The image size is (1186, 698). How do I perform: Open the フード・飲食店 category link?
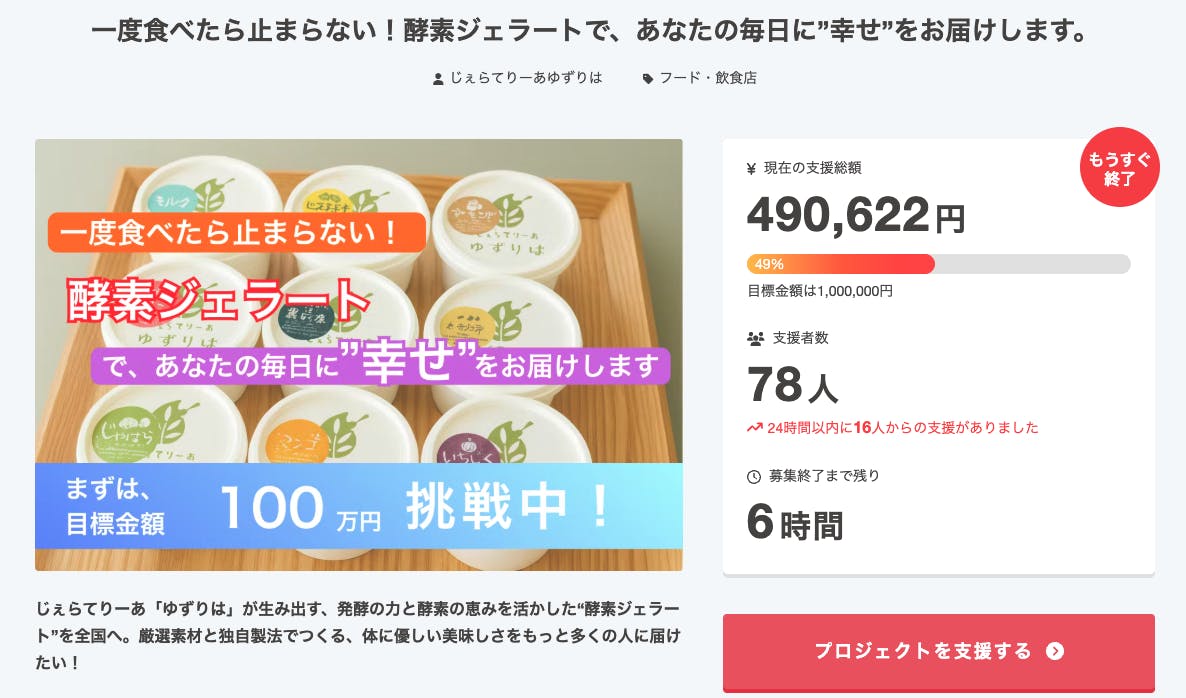click(708, 78)
